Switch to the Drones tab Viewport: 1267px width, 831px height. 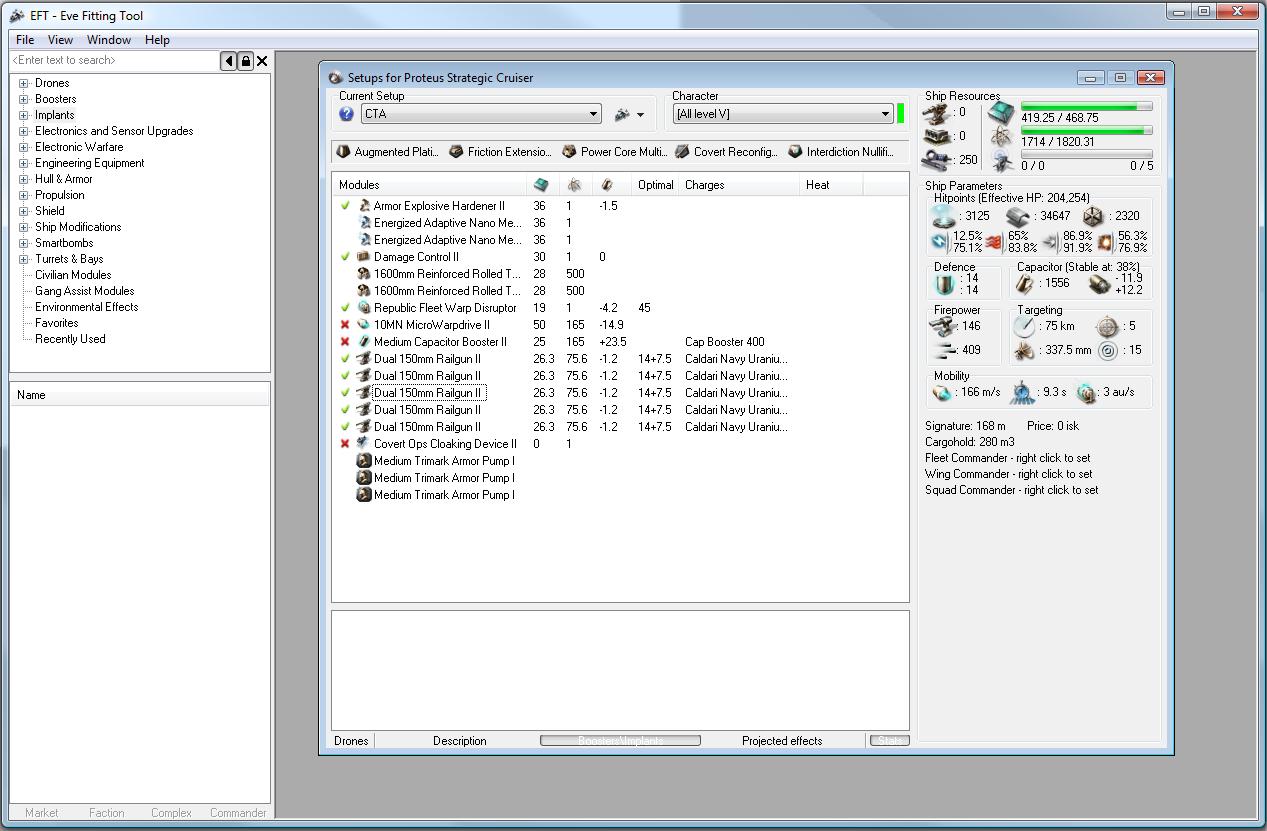coord(351,741)
